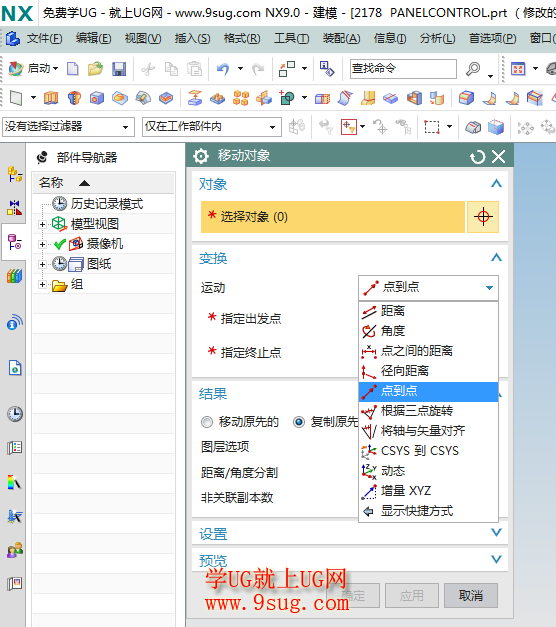The width and height of the screenshot is (556, 627).
Task: Choose 点之间的距离 from the motion list
Action: (428, 351)
